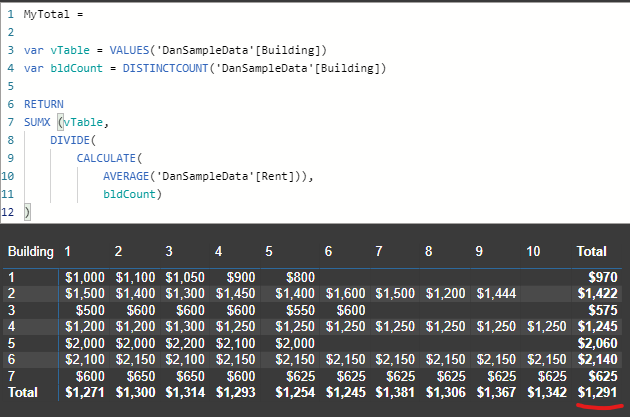The image size is (630, 417).
Task: Select the vTable variable on line 3
Action: coord(70,50)
